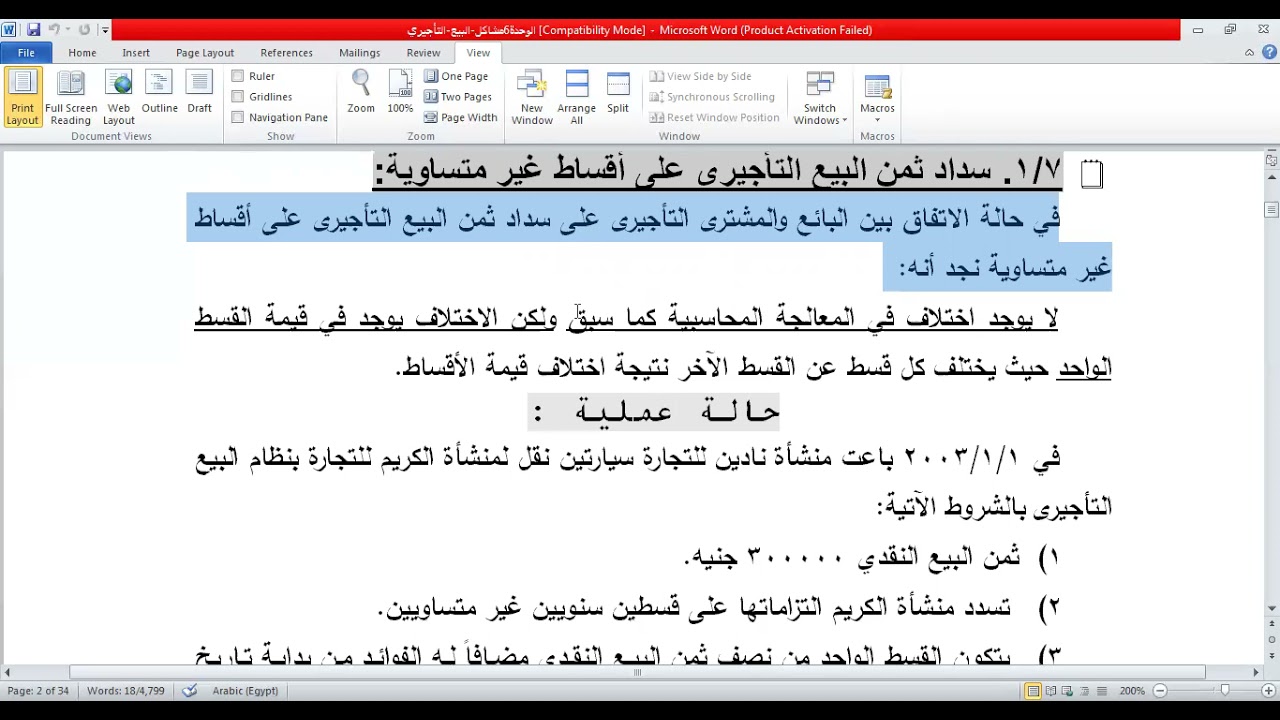The width and height of the screenshot is (1280, 720).
Task: Click proofing check icon in status bar
Action: coord(190,690)
